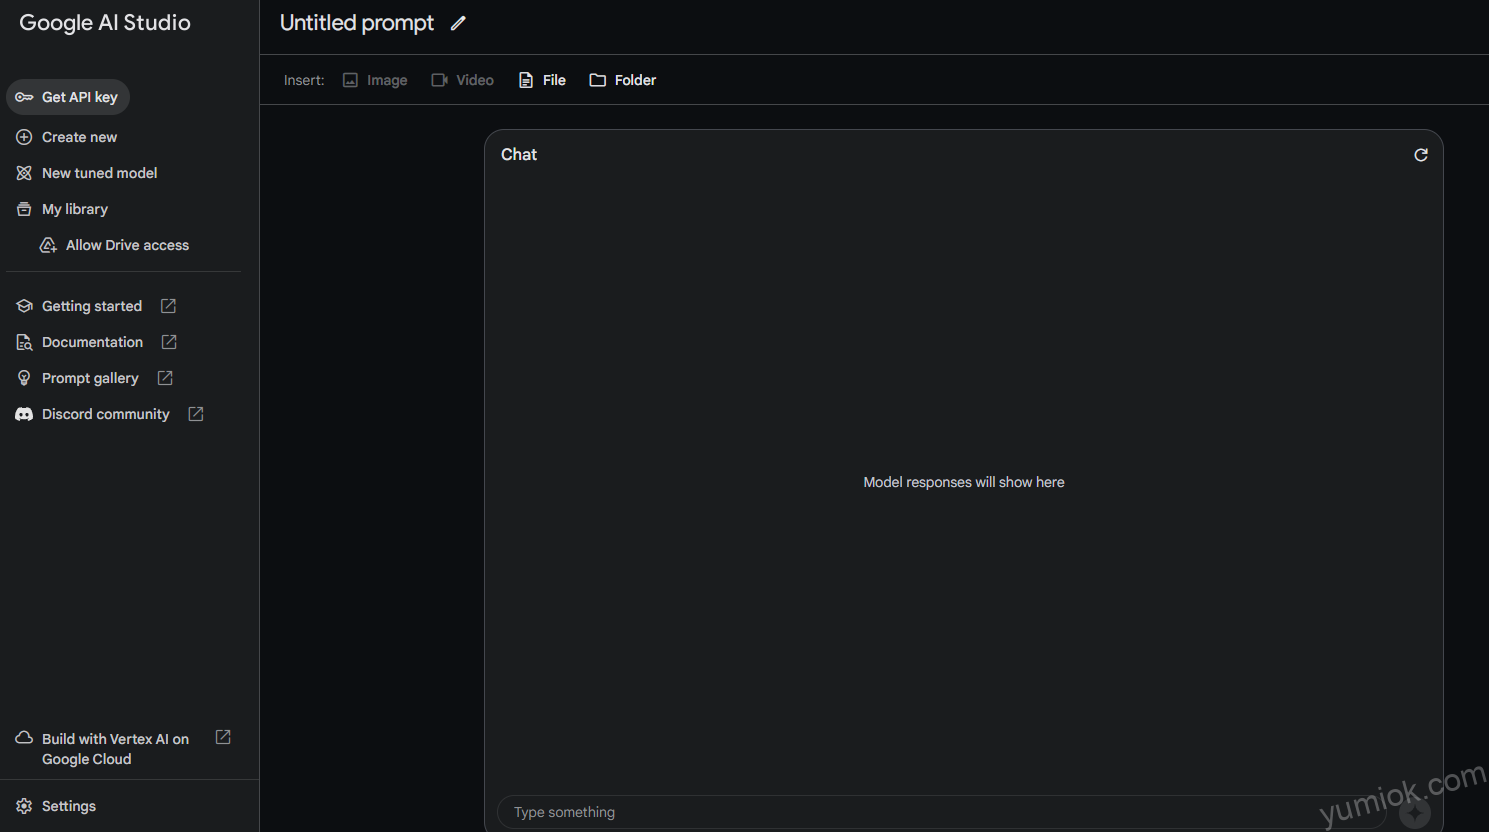Click the pencil icon to rename prompt
Image resolution: width=1489 pixels, height=832 pixels.
(x=458, y=23)
